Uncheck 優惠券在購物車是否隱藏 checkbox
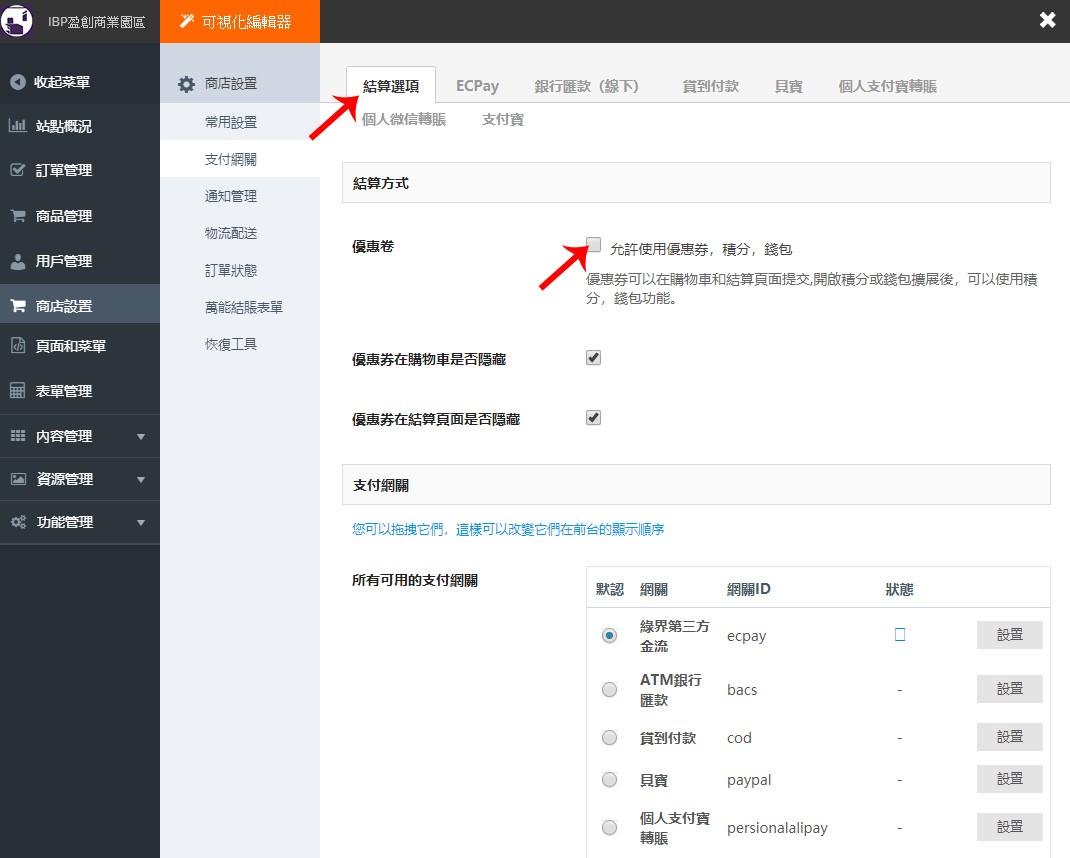 click(594, 358)
